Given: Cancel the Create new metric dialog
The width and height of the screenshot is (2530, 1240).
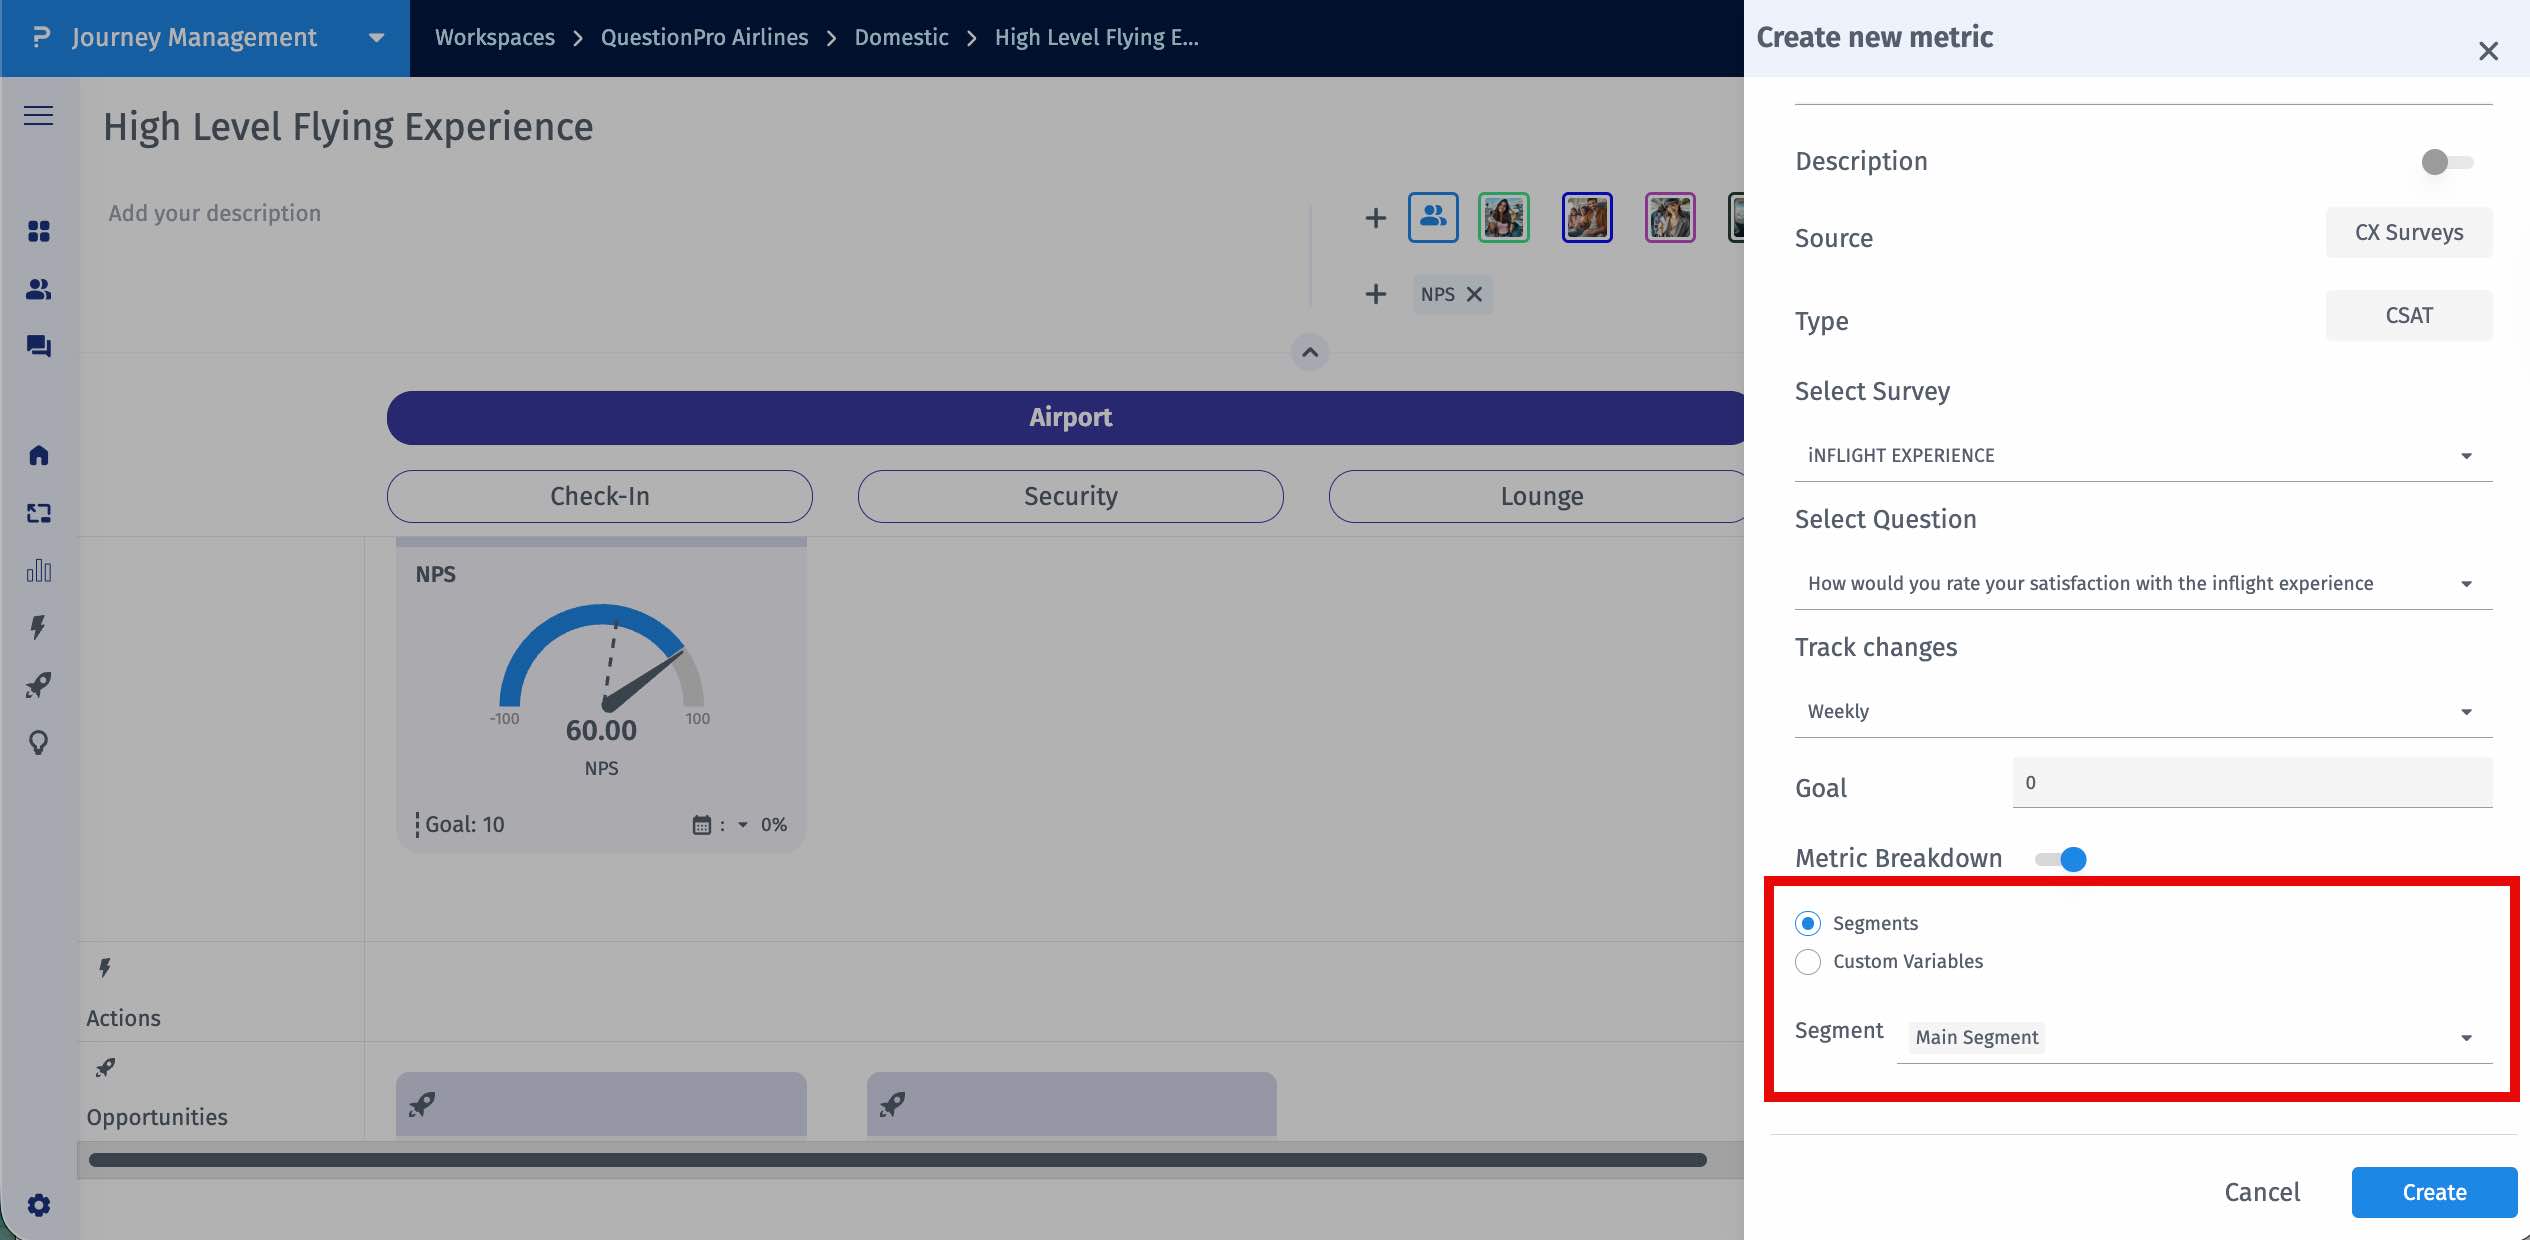Looking at the screenshot, I should [2262, 1192].
